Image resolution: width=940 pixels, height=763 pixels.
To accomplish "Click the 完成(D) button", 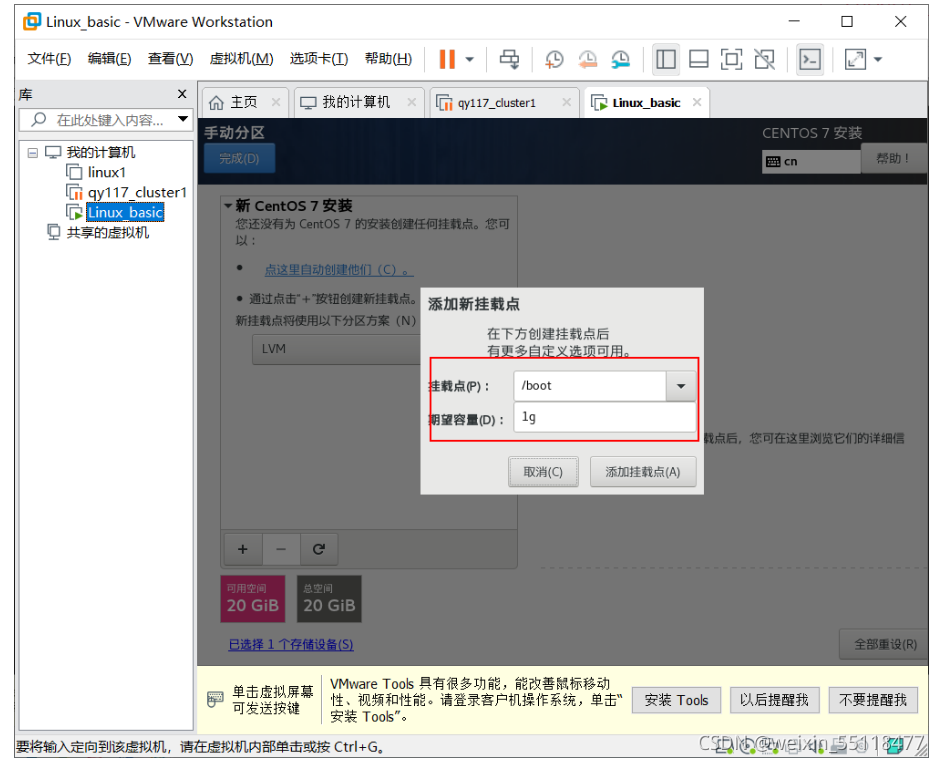I will pyautogui.click(x=239, y=158).
